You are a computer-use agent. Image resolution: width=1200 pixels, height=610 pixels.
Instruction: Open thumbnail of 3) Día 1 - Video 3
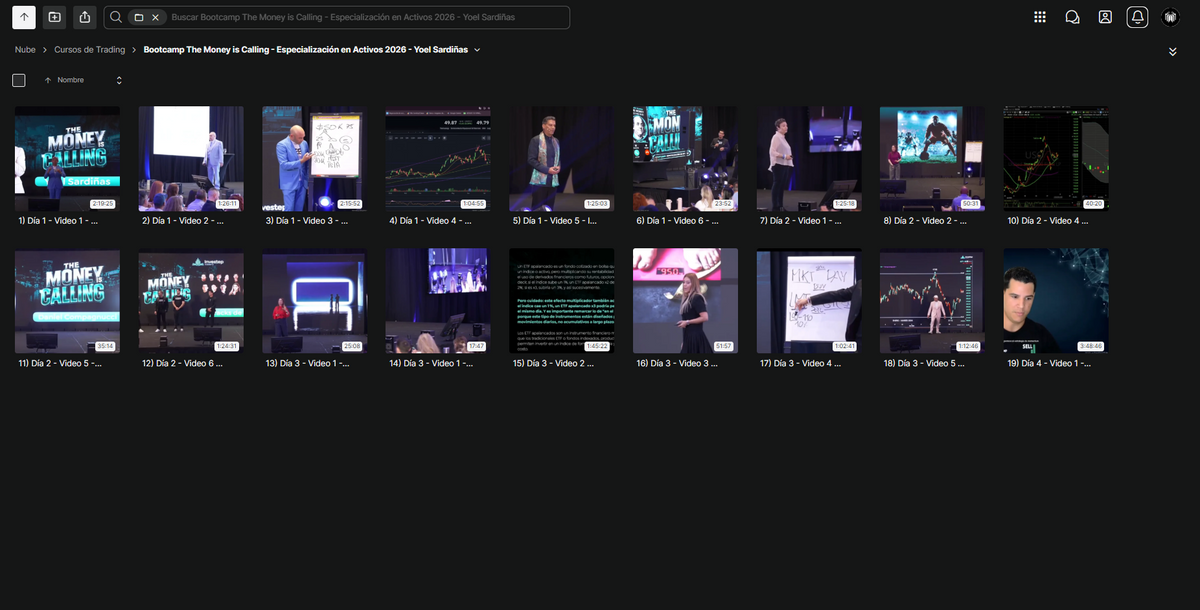coord(314,159)
